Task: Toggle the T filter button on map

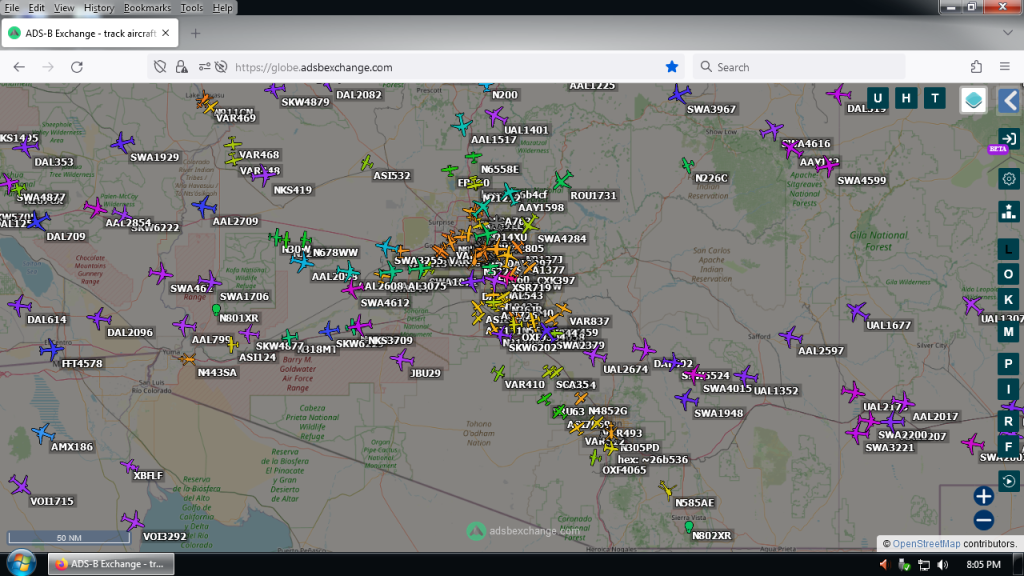Action: 935,99
